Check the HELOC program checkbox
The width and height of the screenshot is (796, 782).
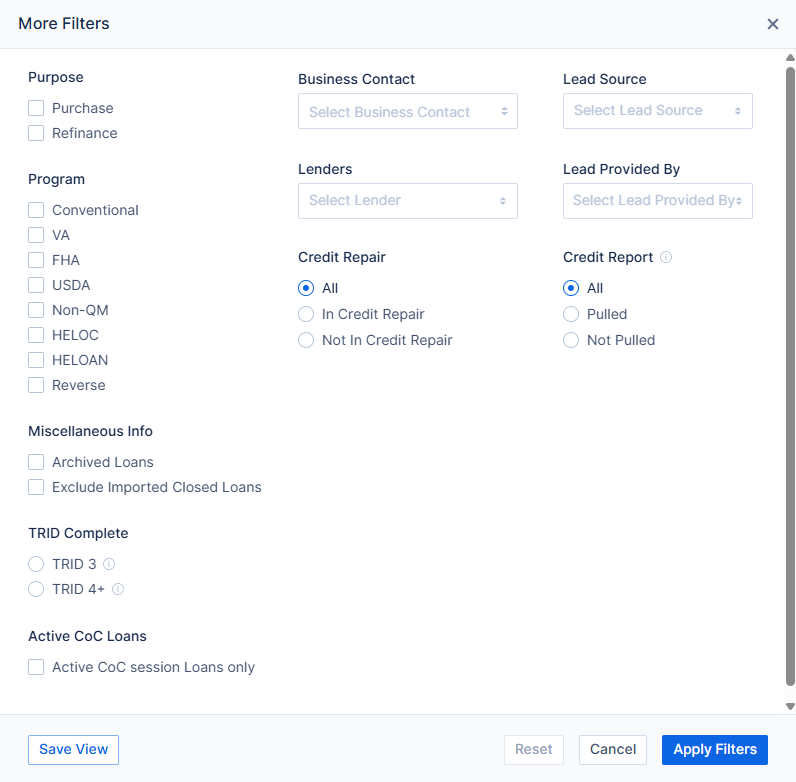point(36,335)
